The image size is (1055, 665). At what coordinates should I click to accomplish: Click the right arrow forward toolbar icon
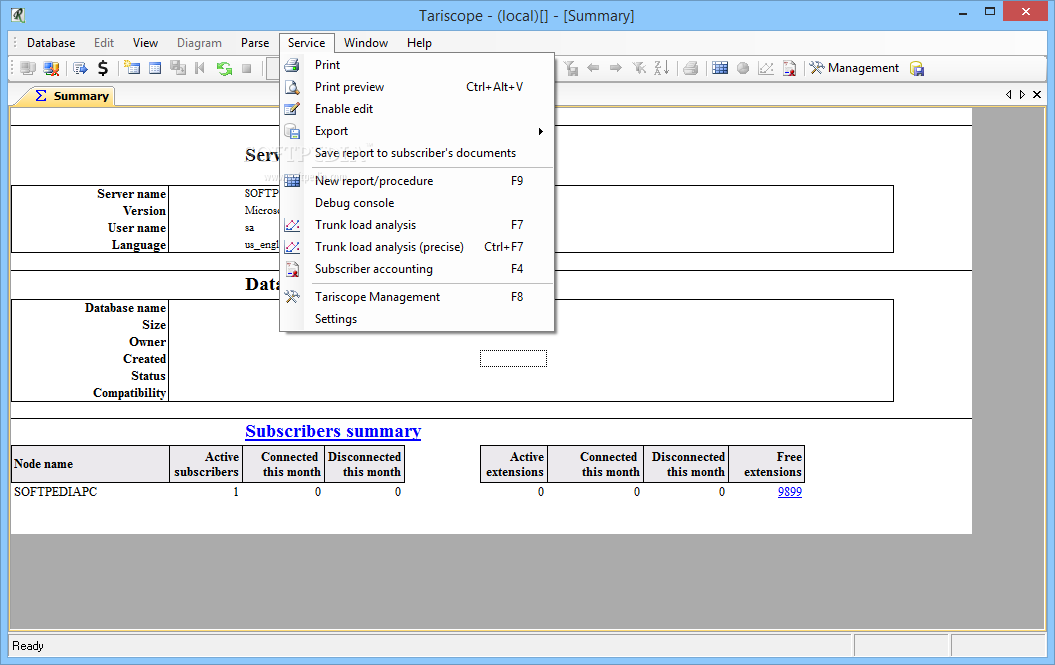(x=616, y=68)
